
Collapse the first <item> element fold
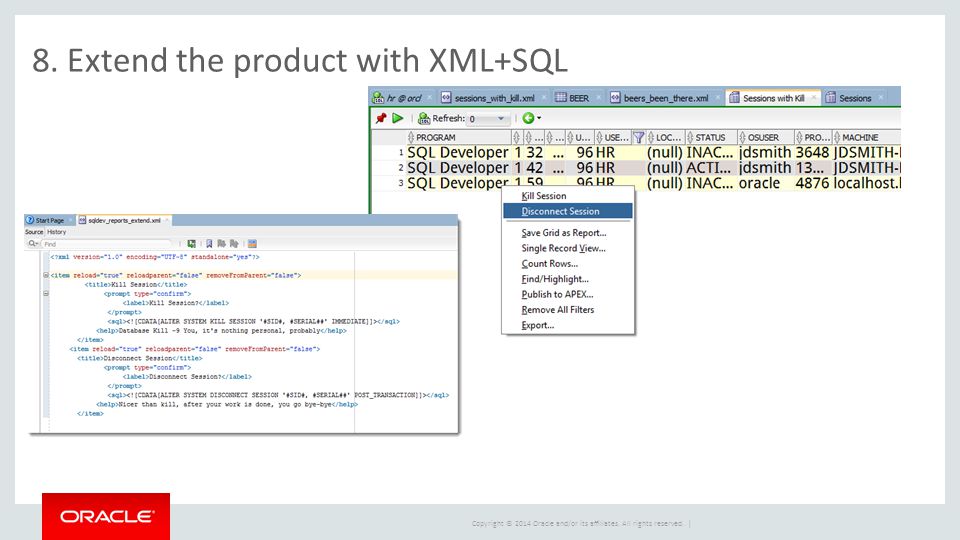click(46, 276)
